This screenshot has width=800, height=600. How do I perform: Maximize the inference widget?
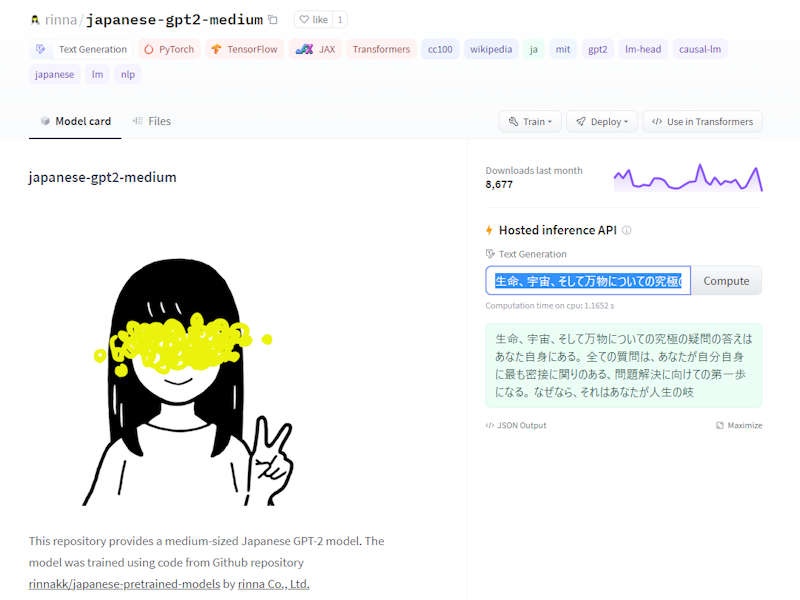739,425
